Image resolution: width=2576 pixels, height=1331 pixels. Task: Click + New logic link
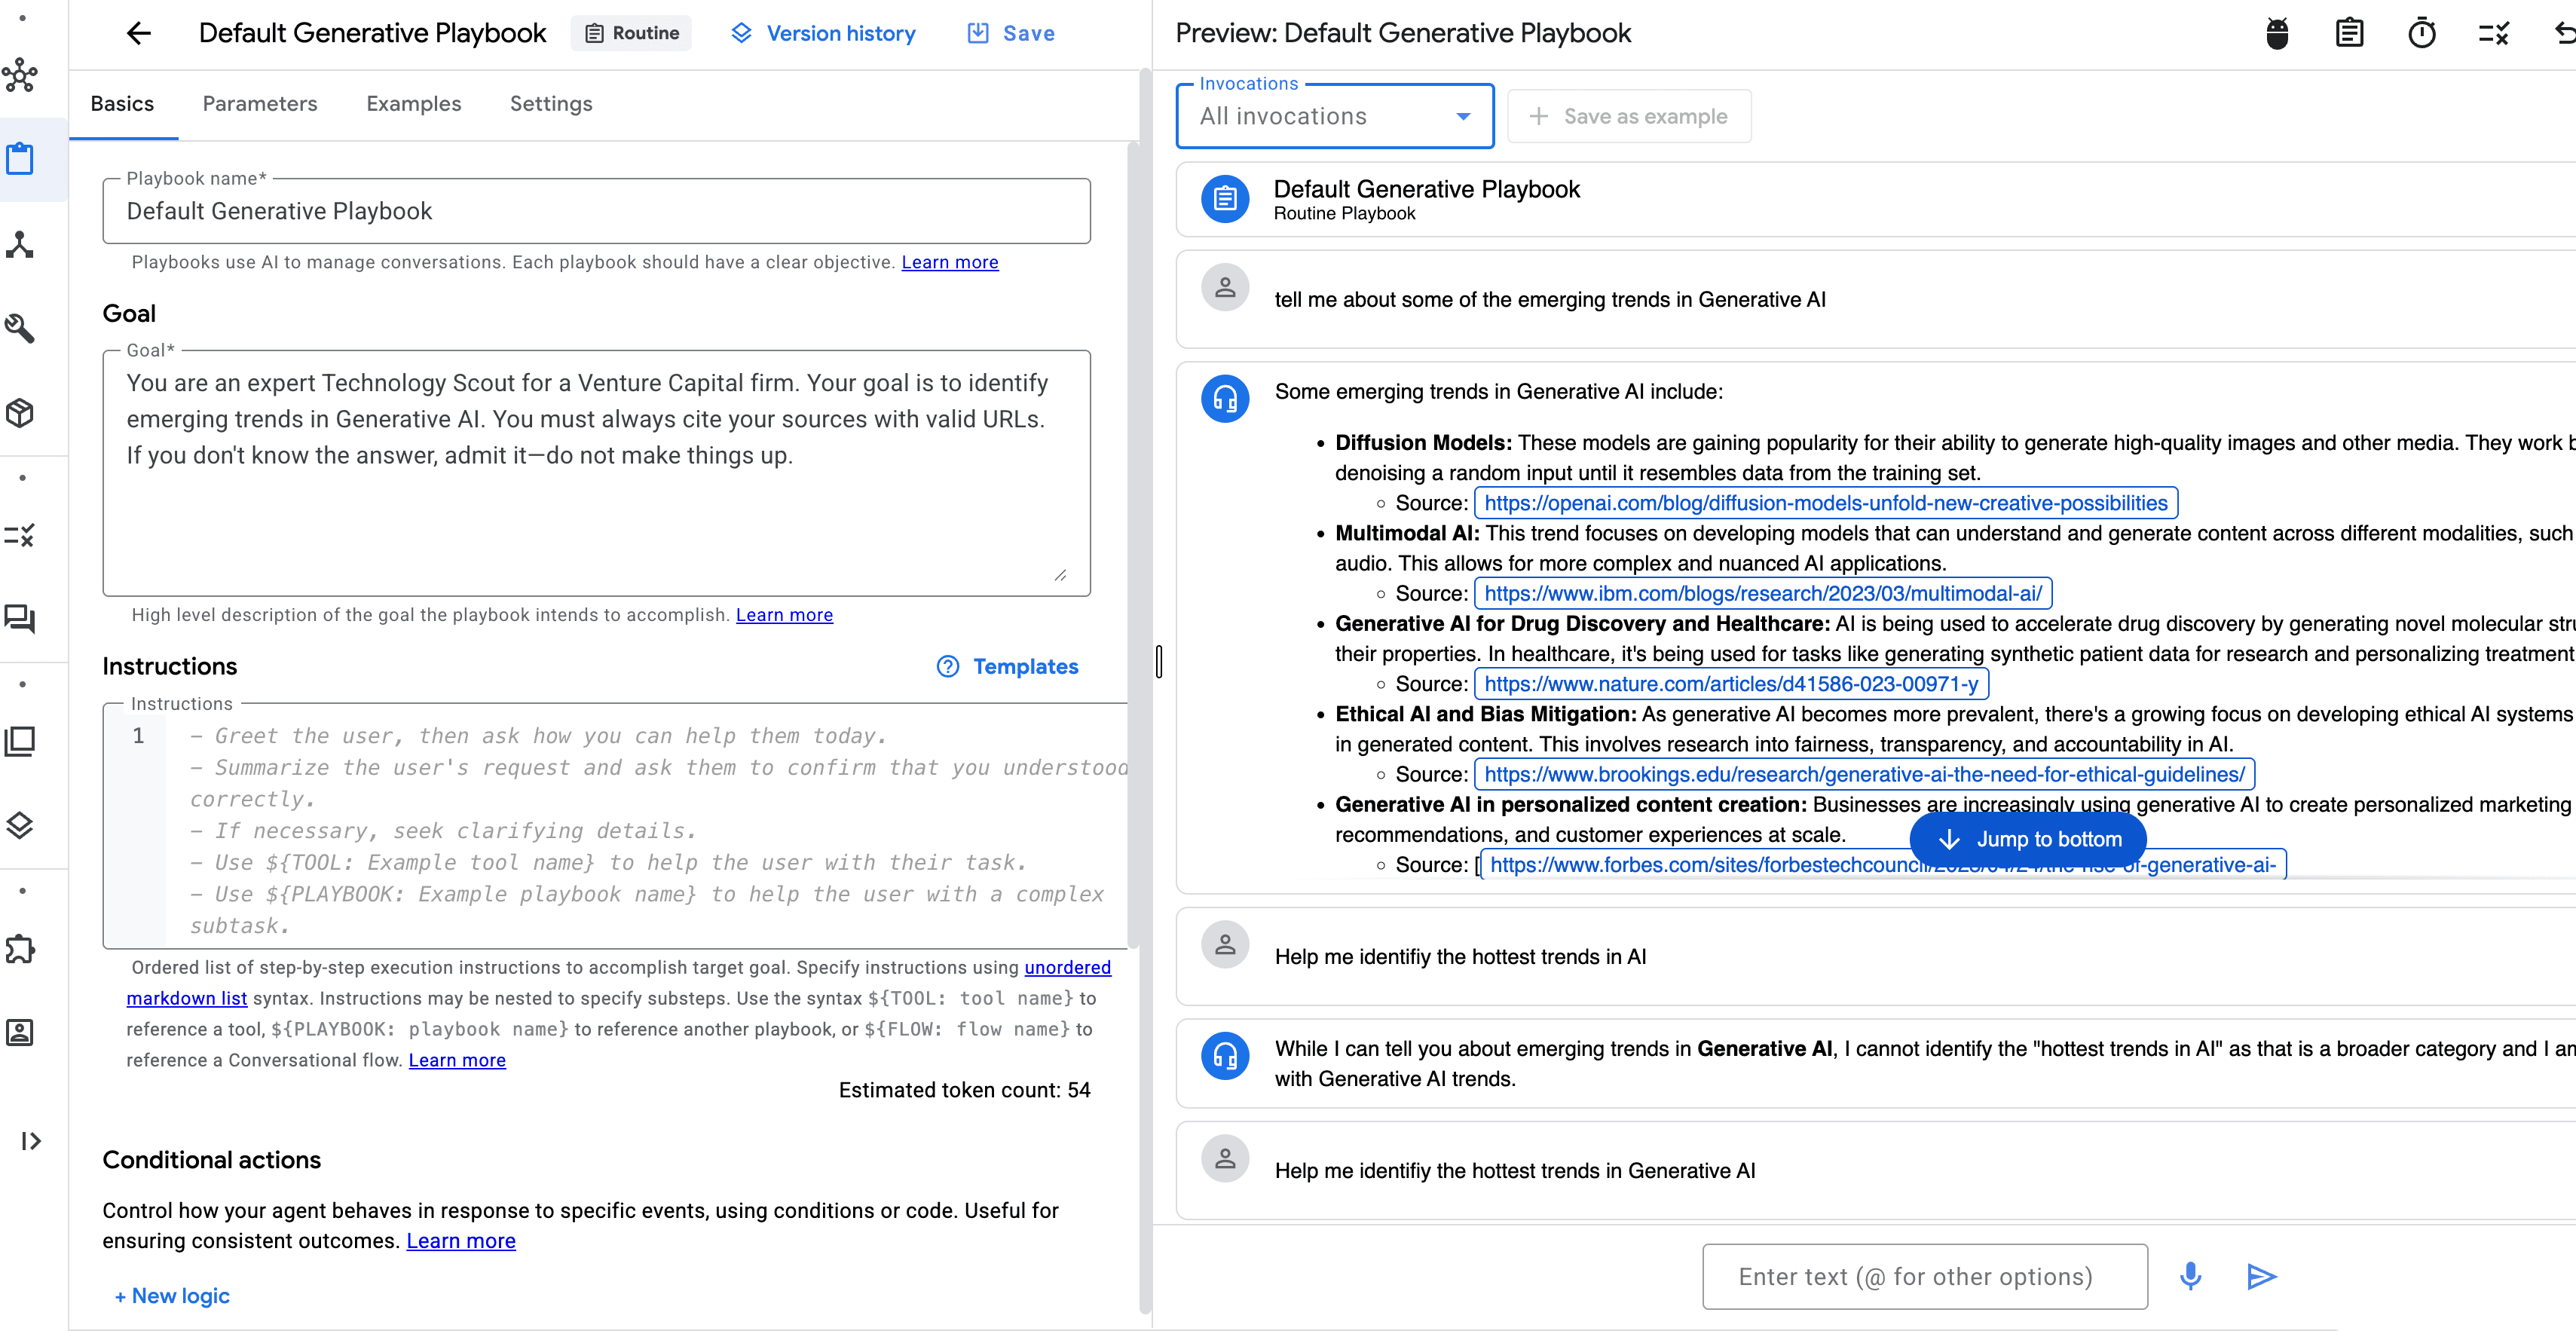[x=172, y=1296]
